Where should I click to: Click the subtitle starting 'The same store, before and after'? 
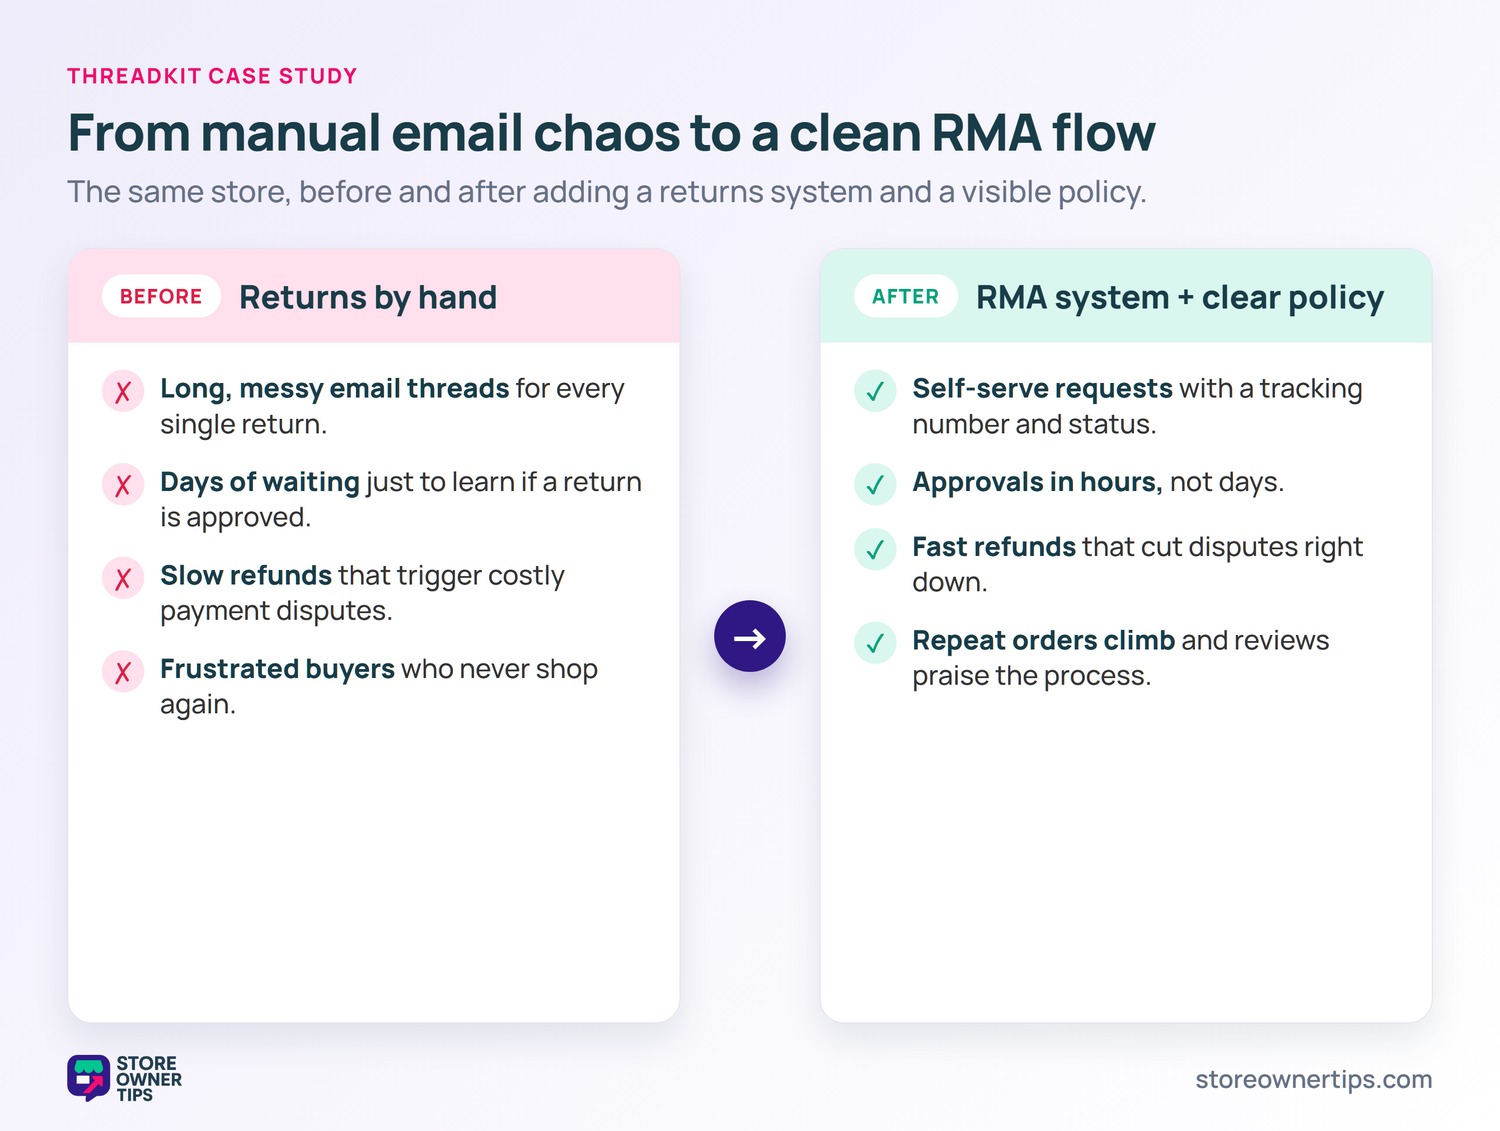pyautogui.click(x=606, y=192)
